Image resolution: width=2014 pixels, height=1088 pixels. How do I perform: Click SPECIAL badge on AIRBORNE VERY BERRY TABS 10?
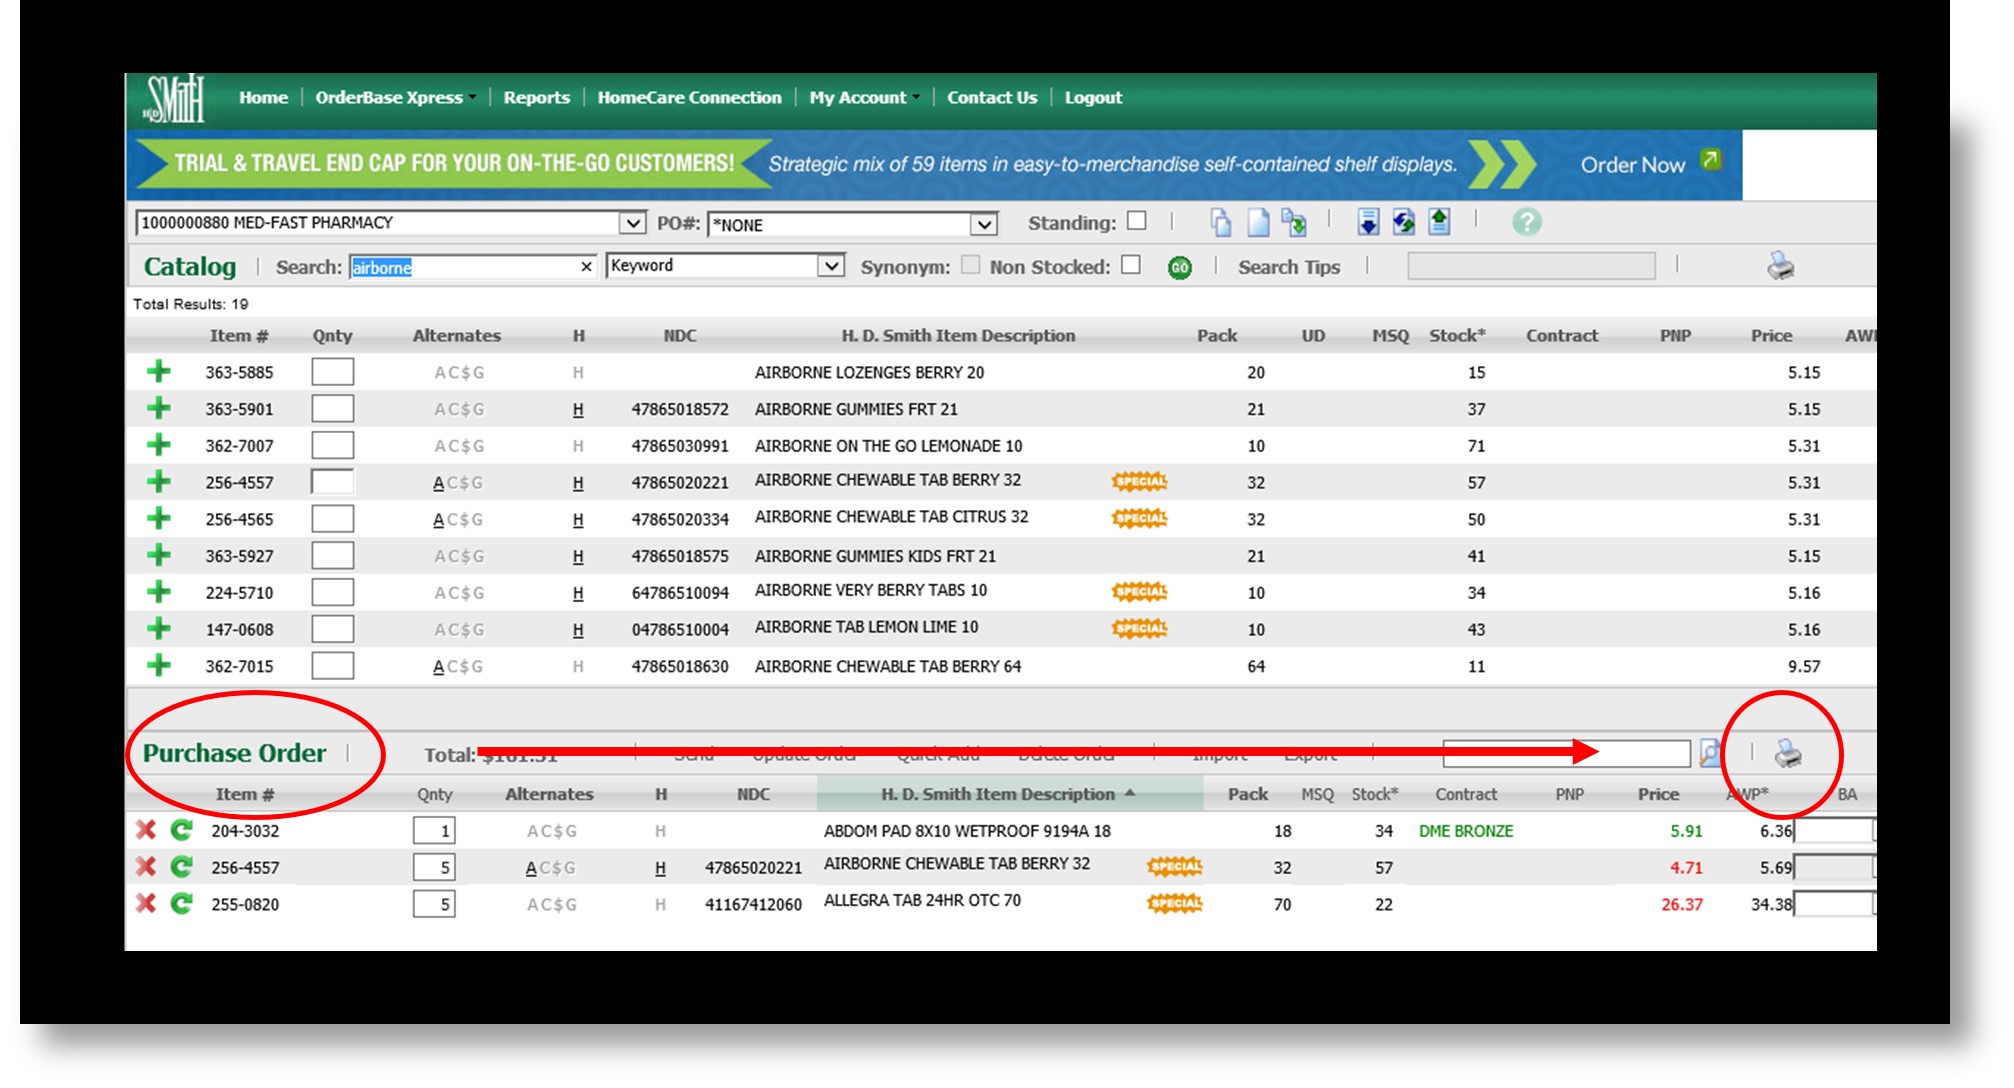1139,592
